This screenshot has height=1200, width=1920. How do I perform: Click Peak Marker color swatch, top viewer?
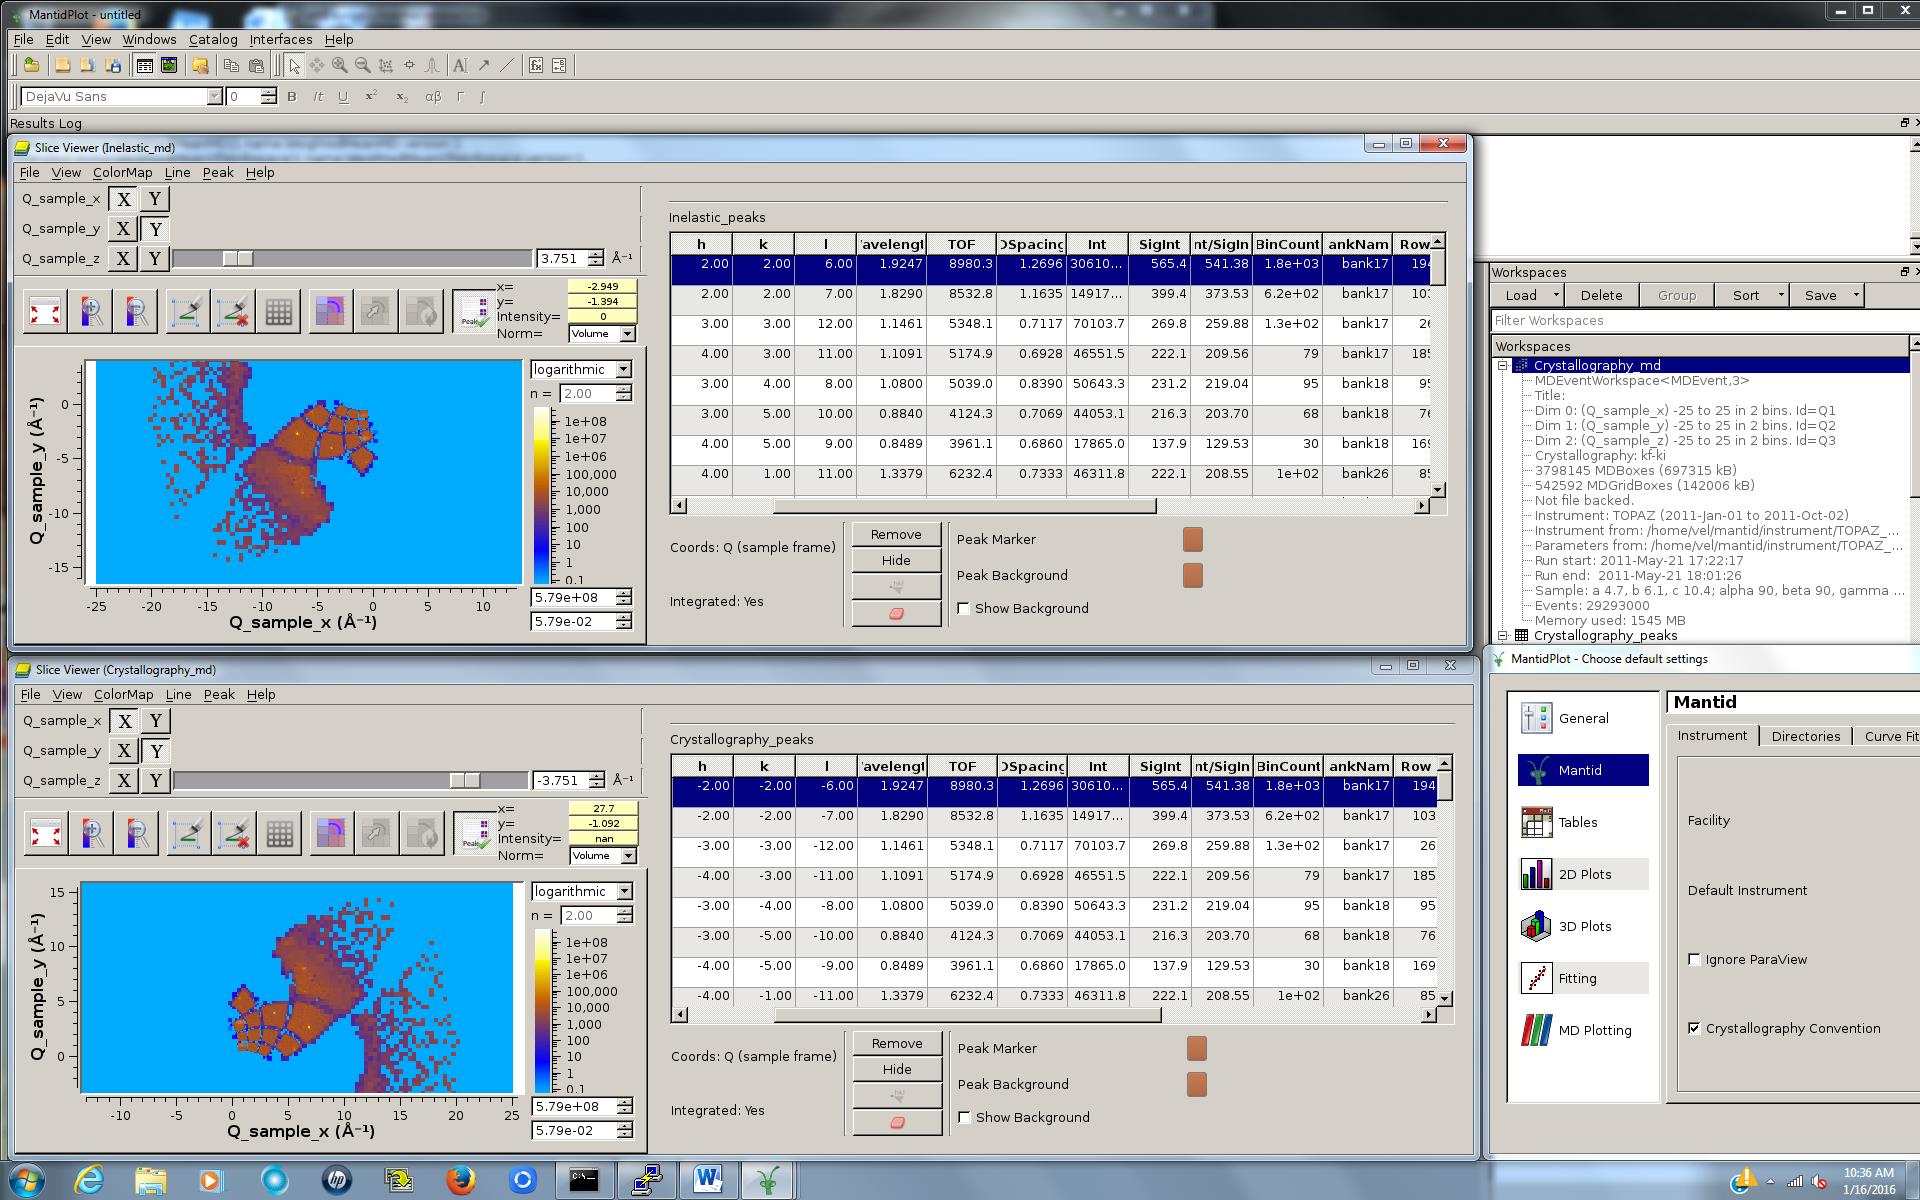tap(1192, 540)
